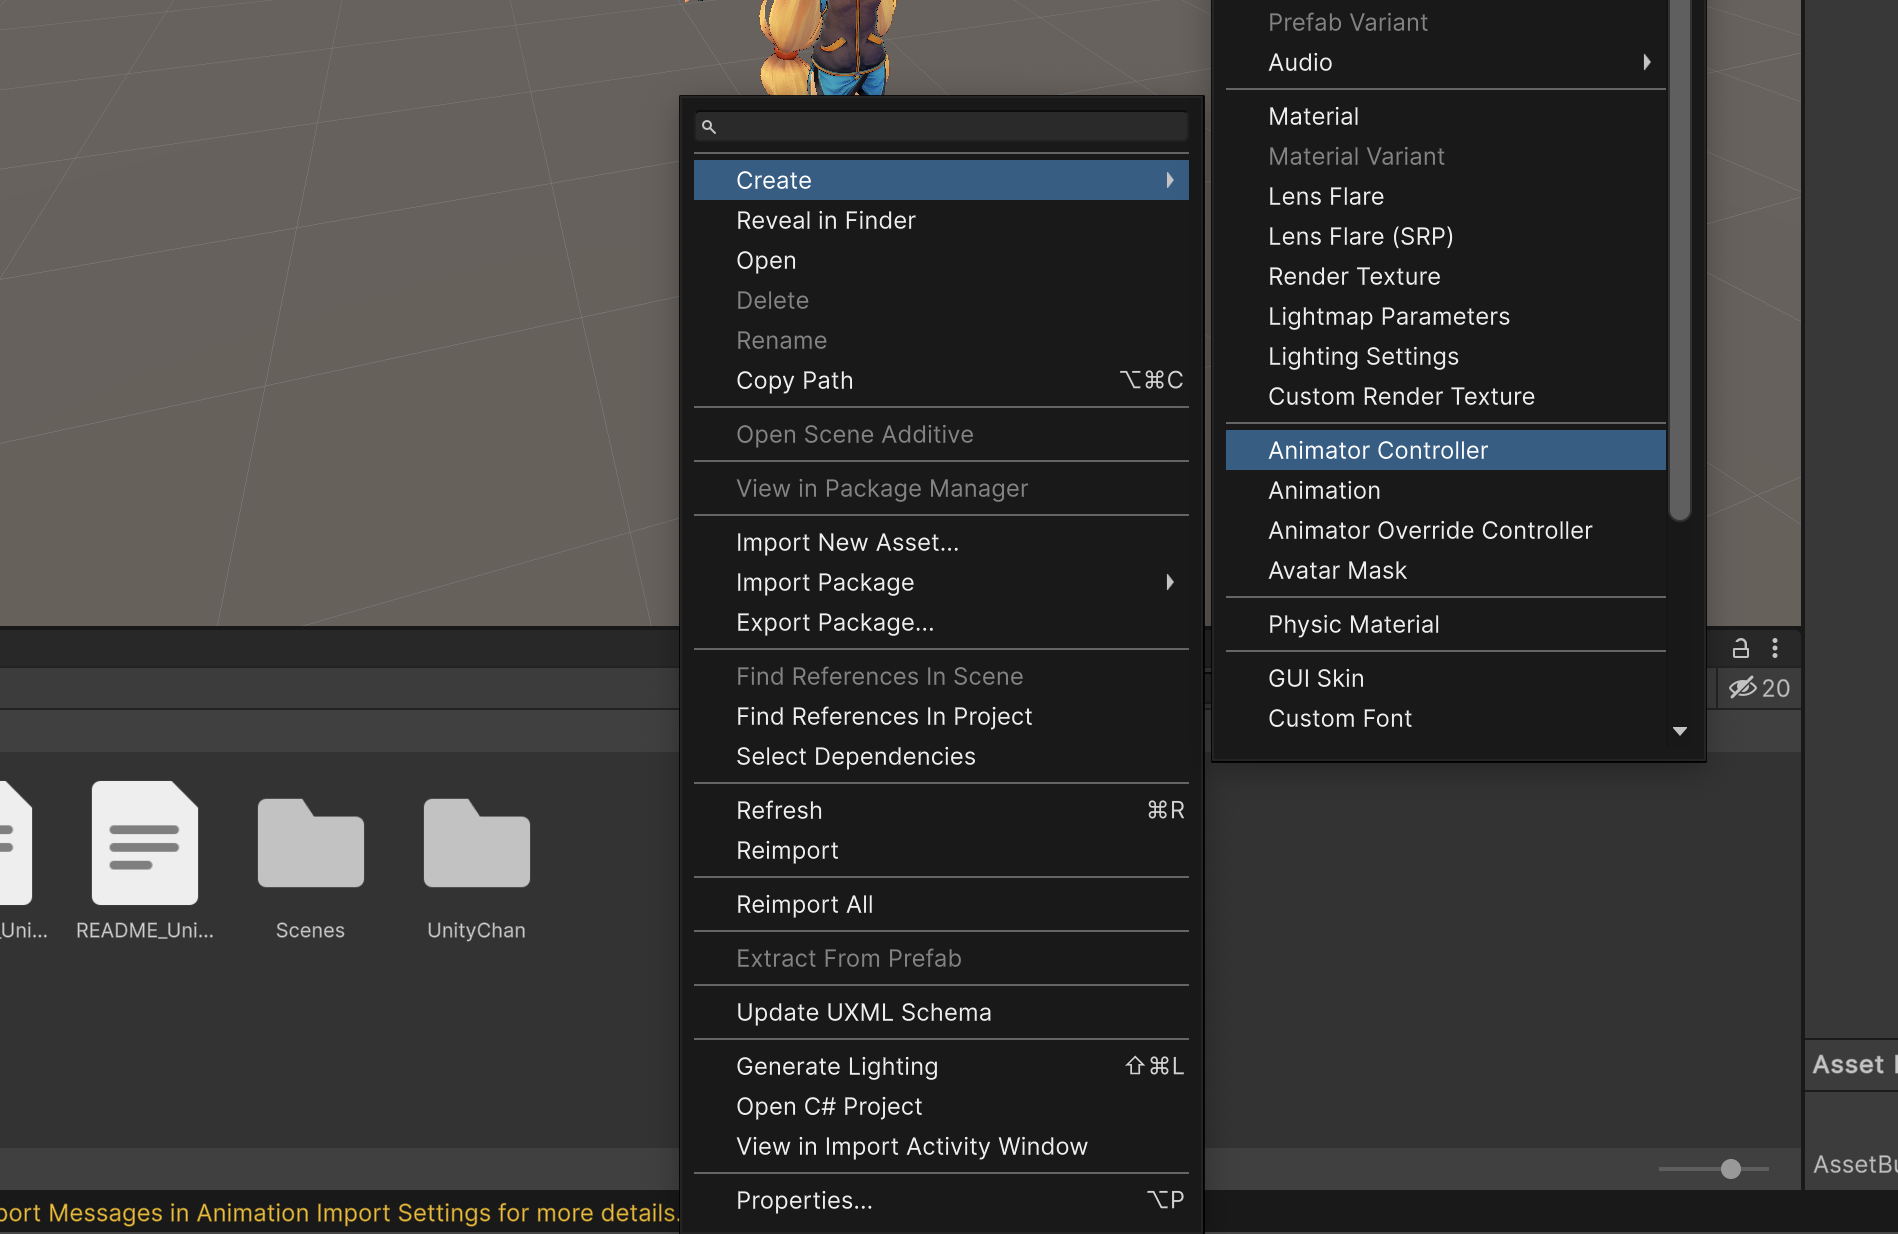Image resolution: width=1898 pixels, height=1234 pixels.
Task: Expand the Audio submenu
Action: [x=1647, y=62]
